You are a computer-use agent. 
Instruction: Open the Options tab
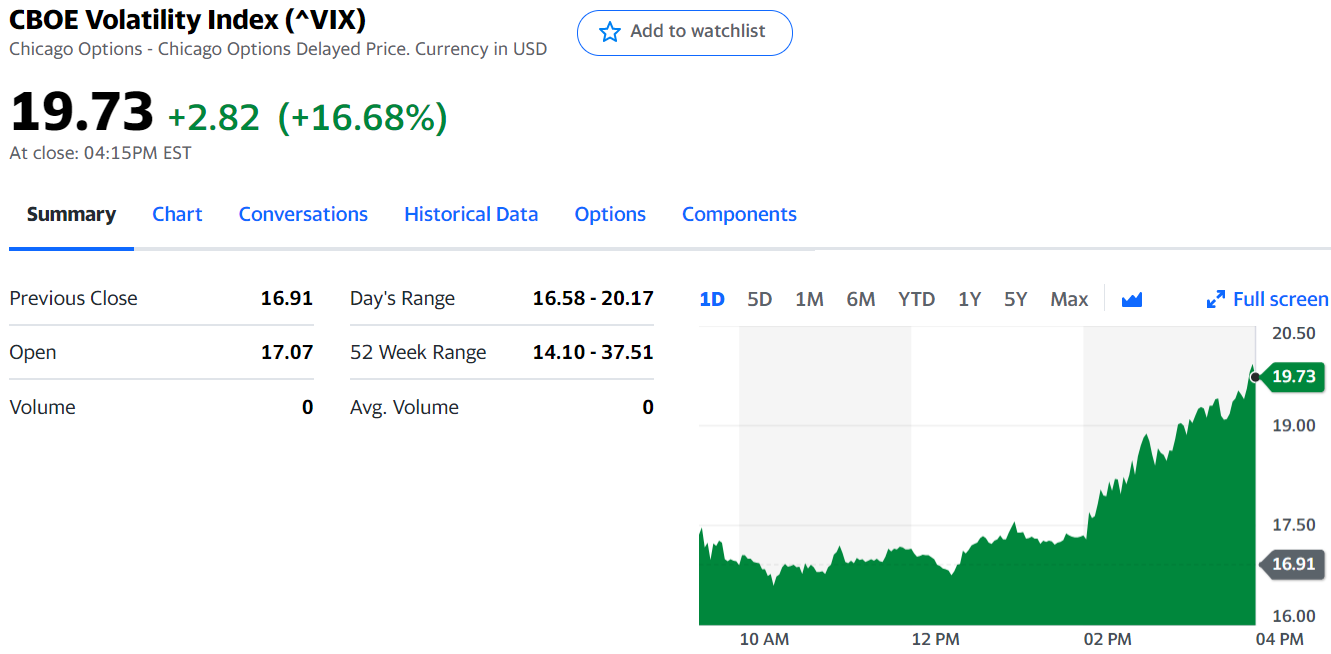610,214
